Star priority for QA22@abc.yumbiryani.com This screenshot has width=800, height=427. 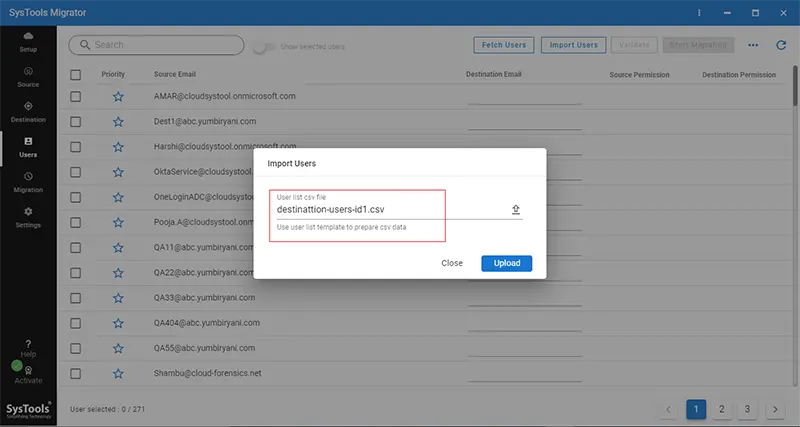click(x=118, y=273)
